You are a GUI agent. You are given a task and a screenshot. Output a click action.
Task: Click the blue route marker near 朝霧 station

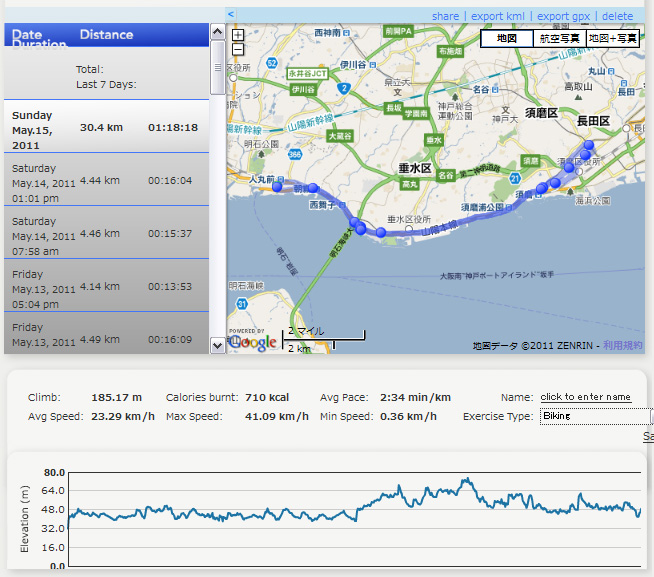tap(313, 188)
